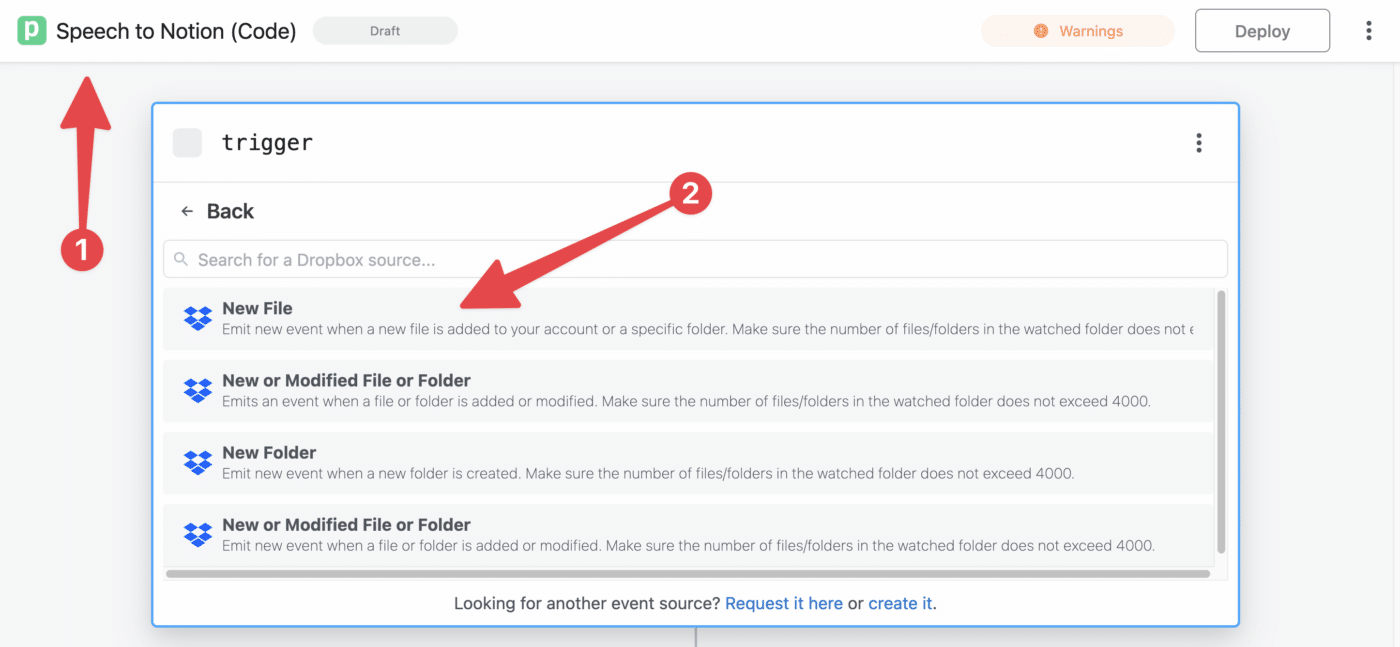The height and width of the screenshot is (647, 1400).
Task: Click the horizontal scrollbar below the sources
Action: (688, 574)
